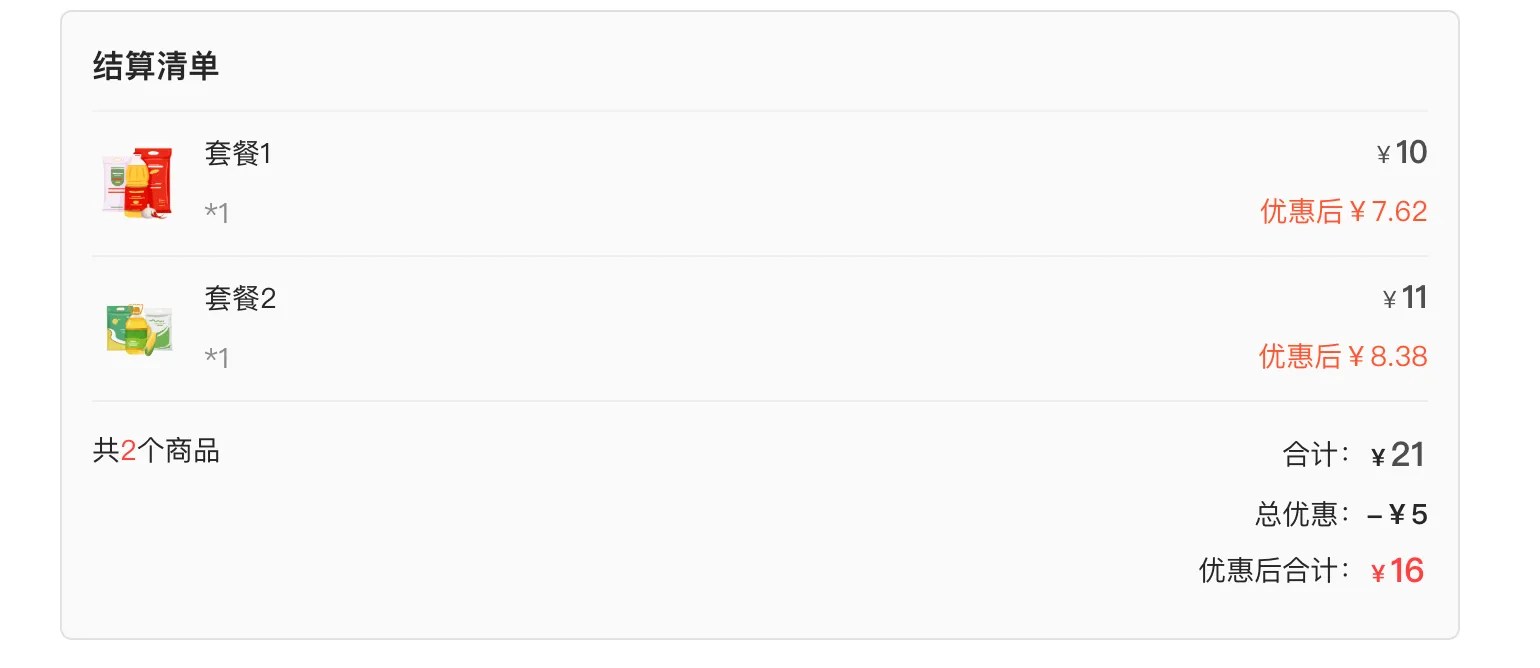The image size is (1540, 668).
Task: Click the 优惠后 text in 套餐1 row
Action: click(x=1301, y=212)
